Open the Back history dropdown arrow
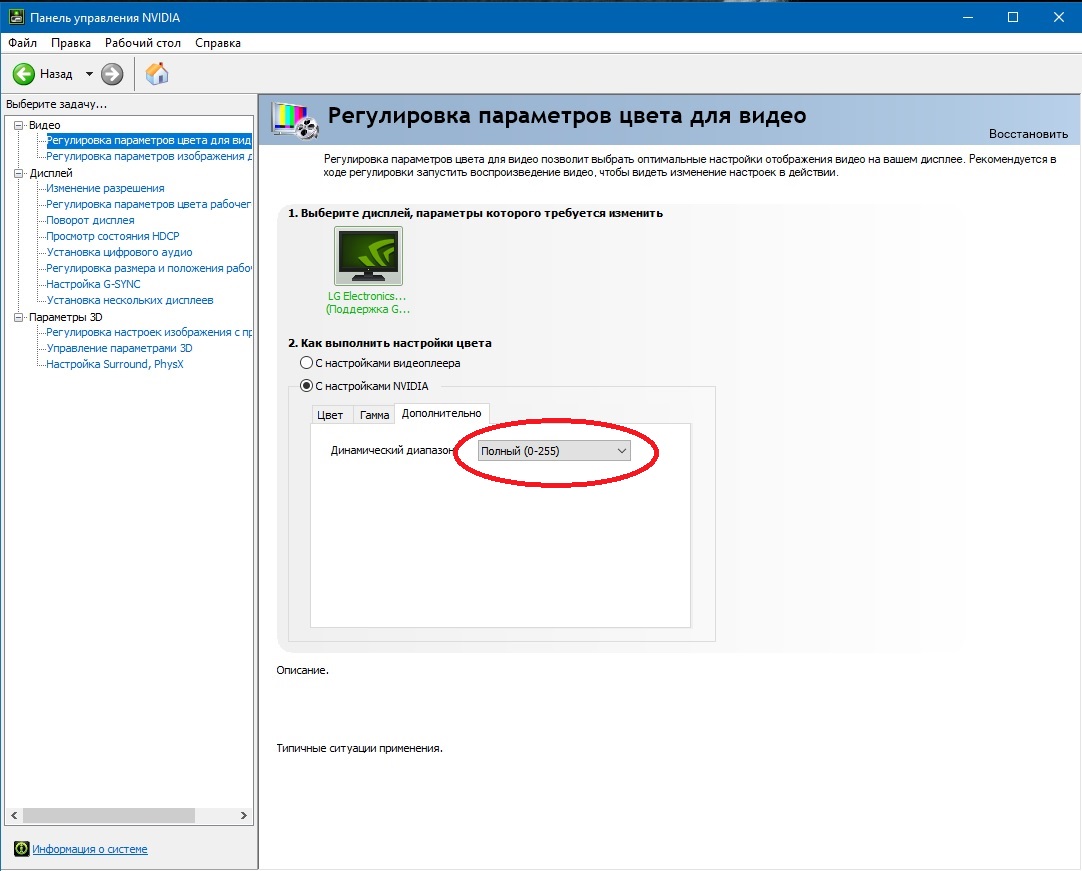1082x871 pixels. [x=89, y=74]
